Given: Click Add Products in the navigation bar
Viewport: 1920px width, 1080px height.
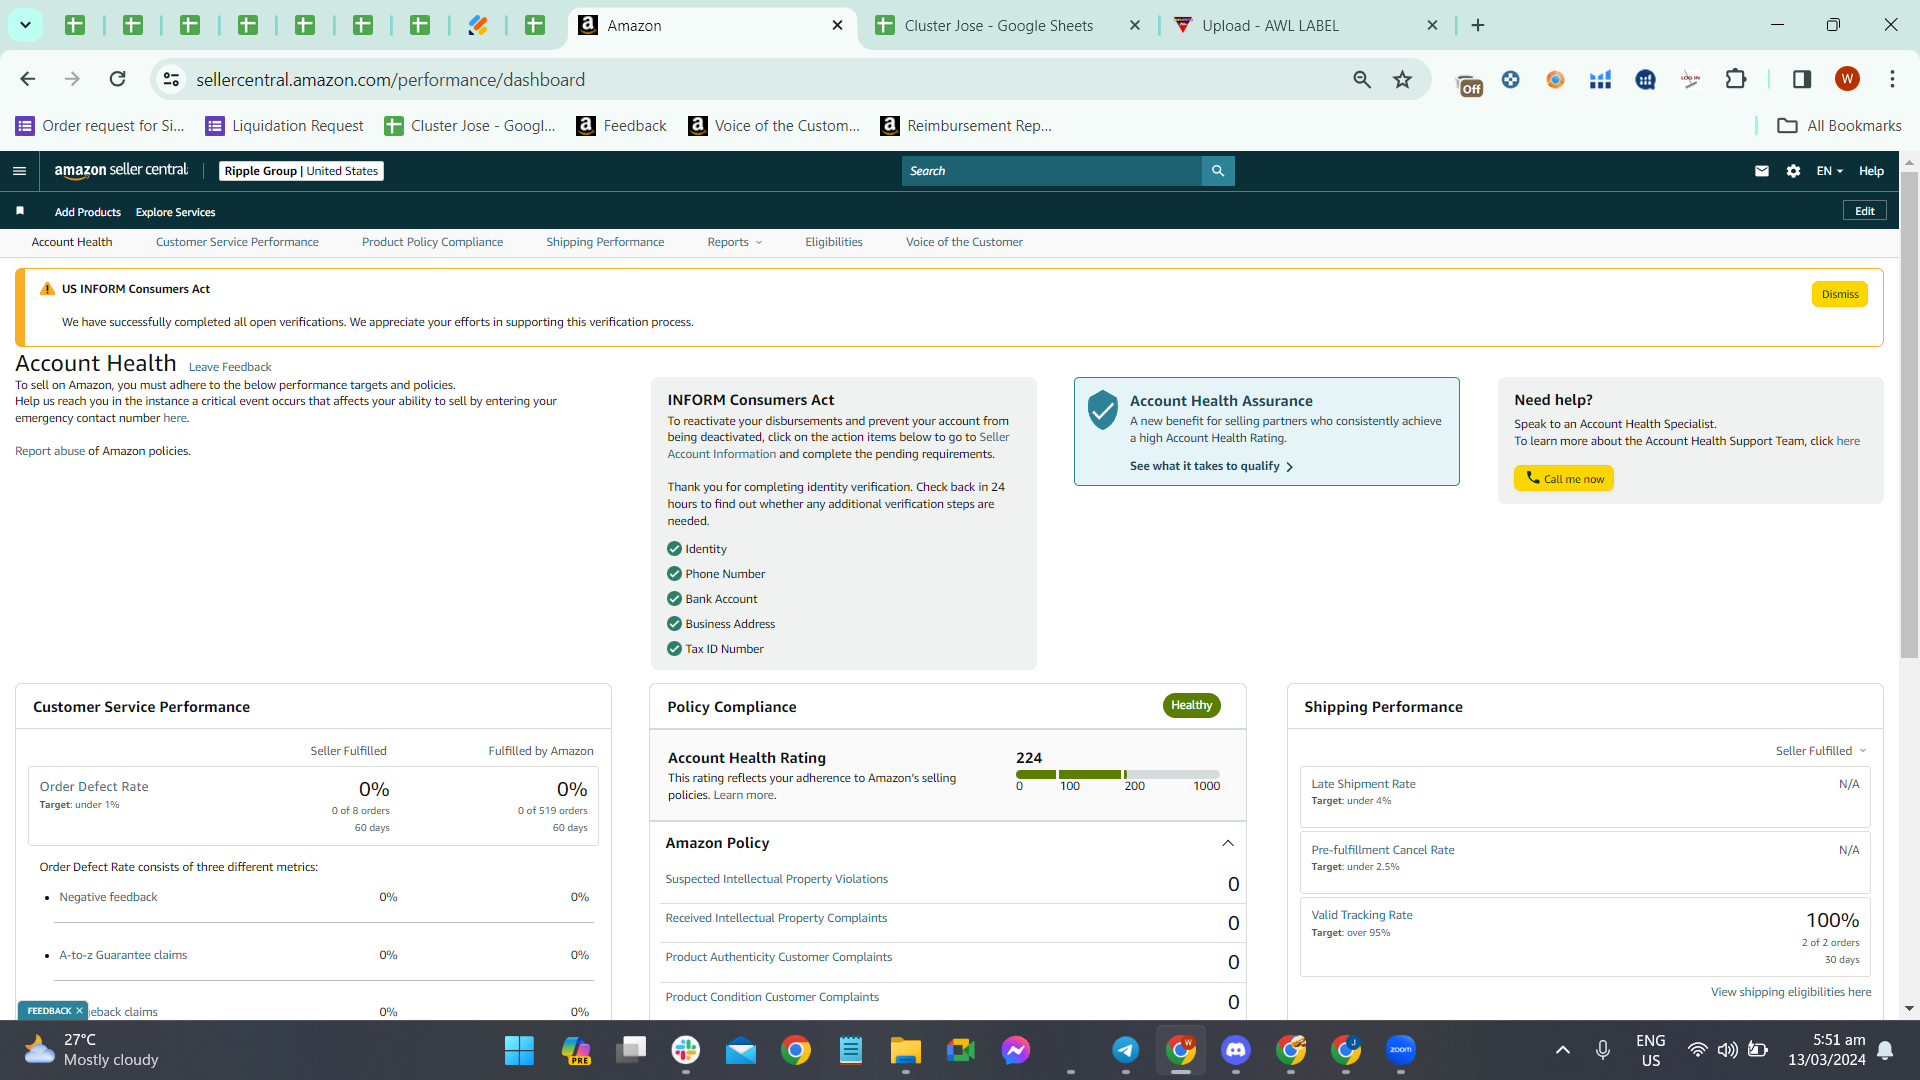Looking at the screenshot, I should coord(88,212).
